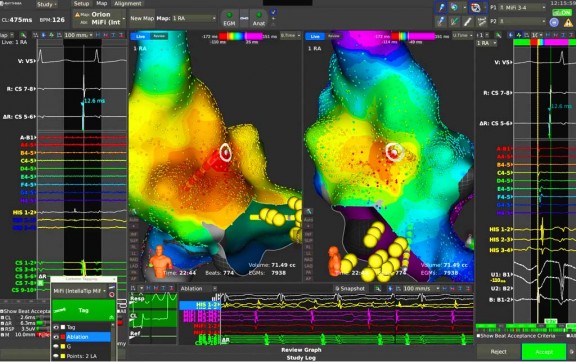Toggle visibility eye for Points: 2 LA

[56, 356]
